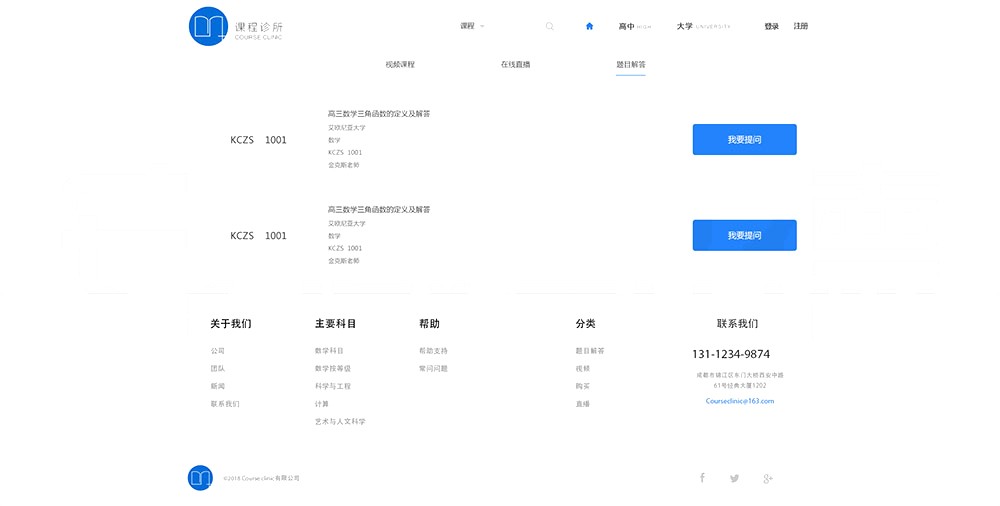The height and width of the screenshot is (506, 1000).
Task: Expand the 课程 dropdown in header
Action: [472, 26]
